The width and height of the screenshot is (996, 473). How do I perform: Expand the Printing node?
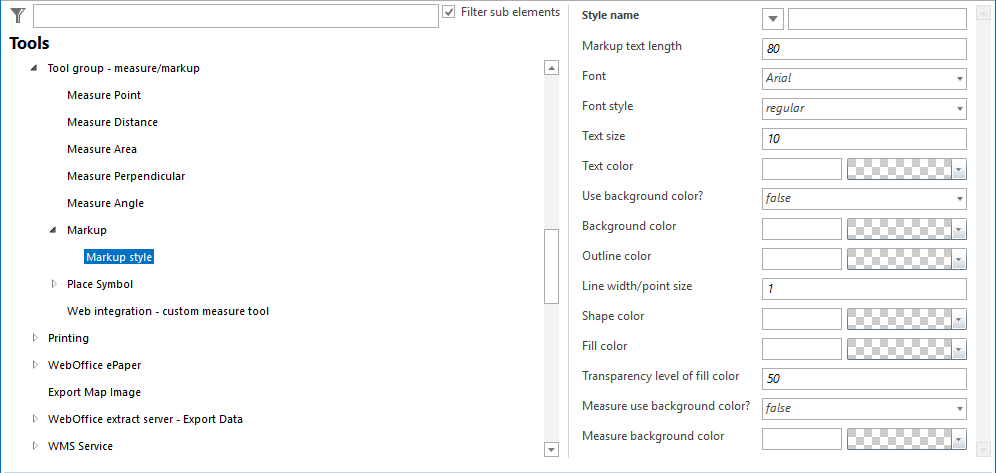click(34, 338)
